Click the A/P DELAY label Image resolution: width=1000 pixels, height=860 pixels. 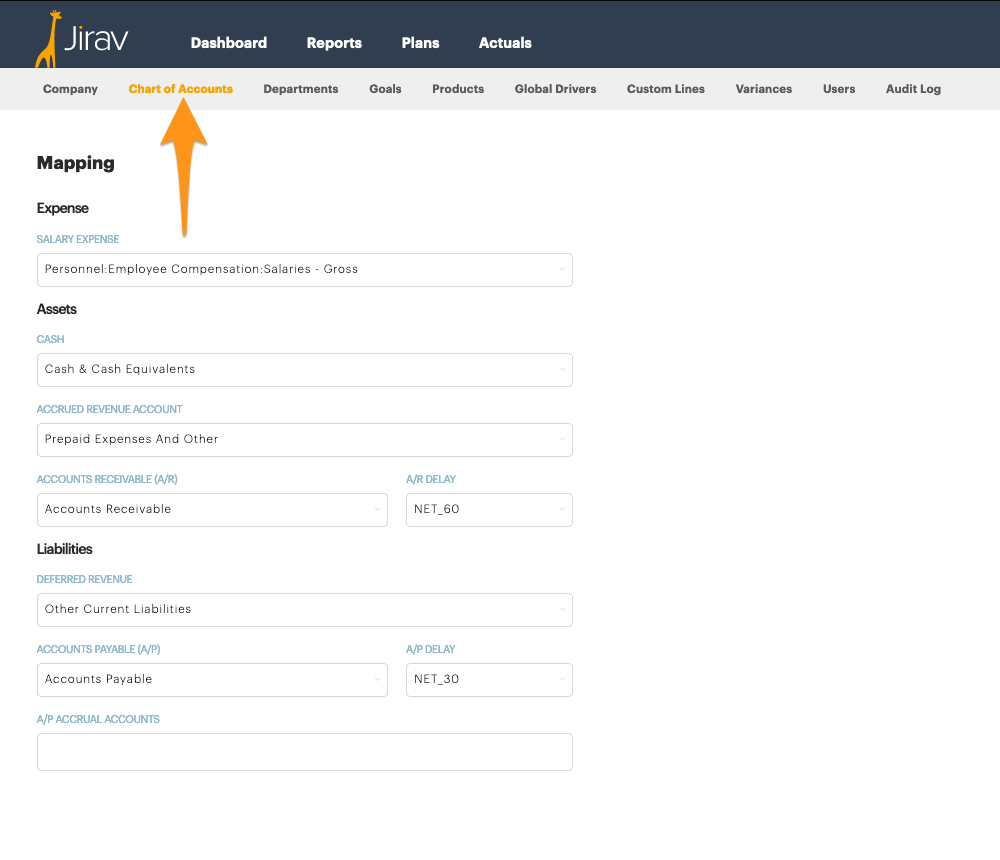[x=430, y=649]
